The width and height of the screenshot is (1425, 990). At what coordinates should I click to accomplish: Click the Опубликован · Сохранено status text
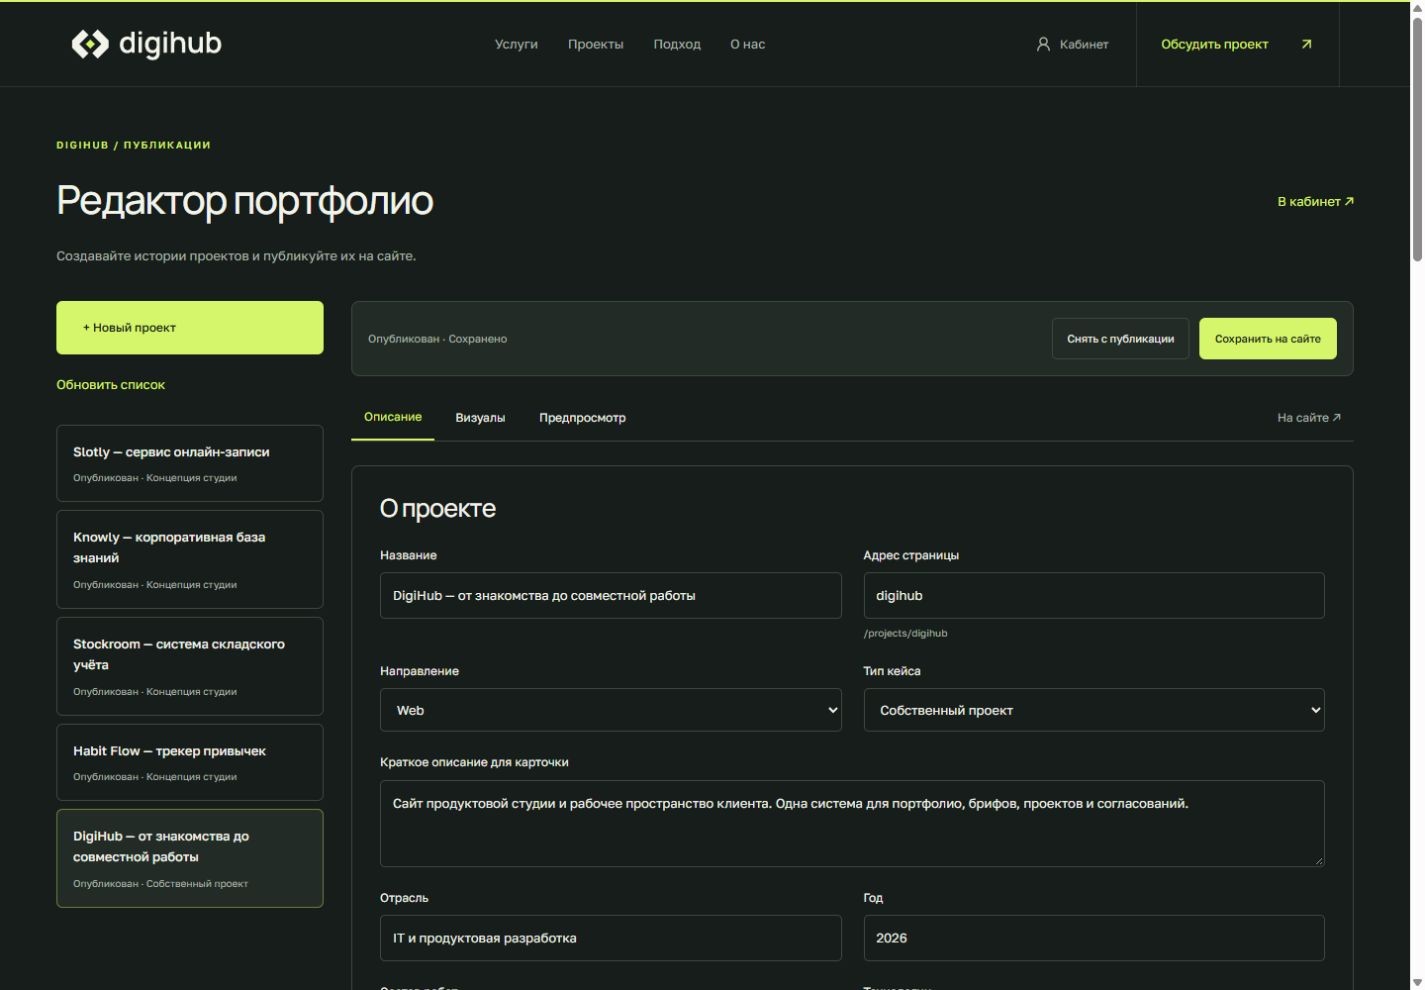point(437,339)
